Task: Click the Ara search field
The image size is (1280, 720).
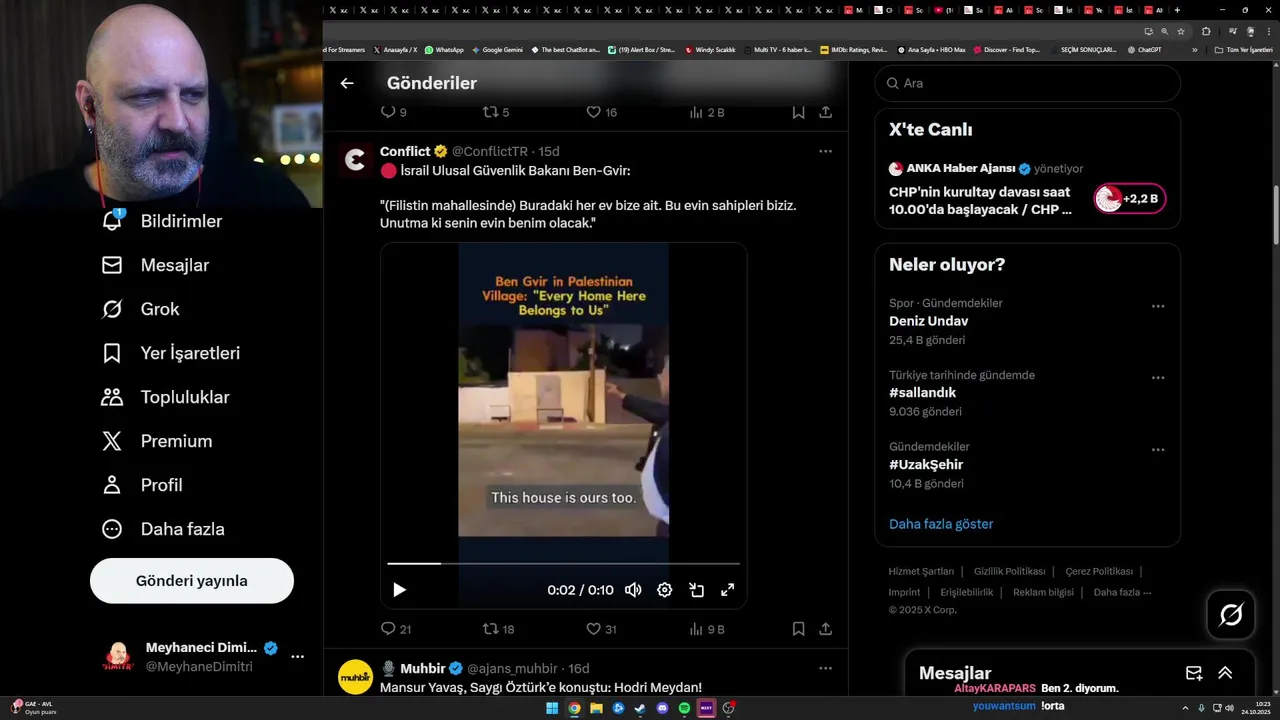Action: pos(1028,83)
